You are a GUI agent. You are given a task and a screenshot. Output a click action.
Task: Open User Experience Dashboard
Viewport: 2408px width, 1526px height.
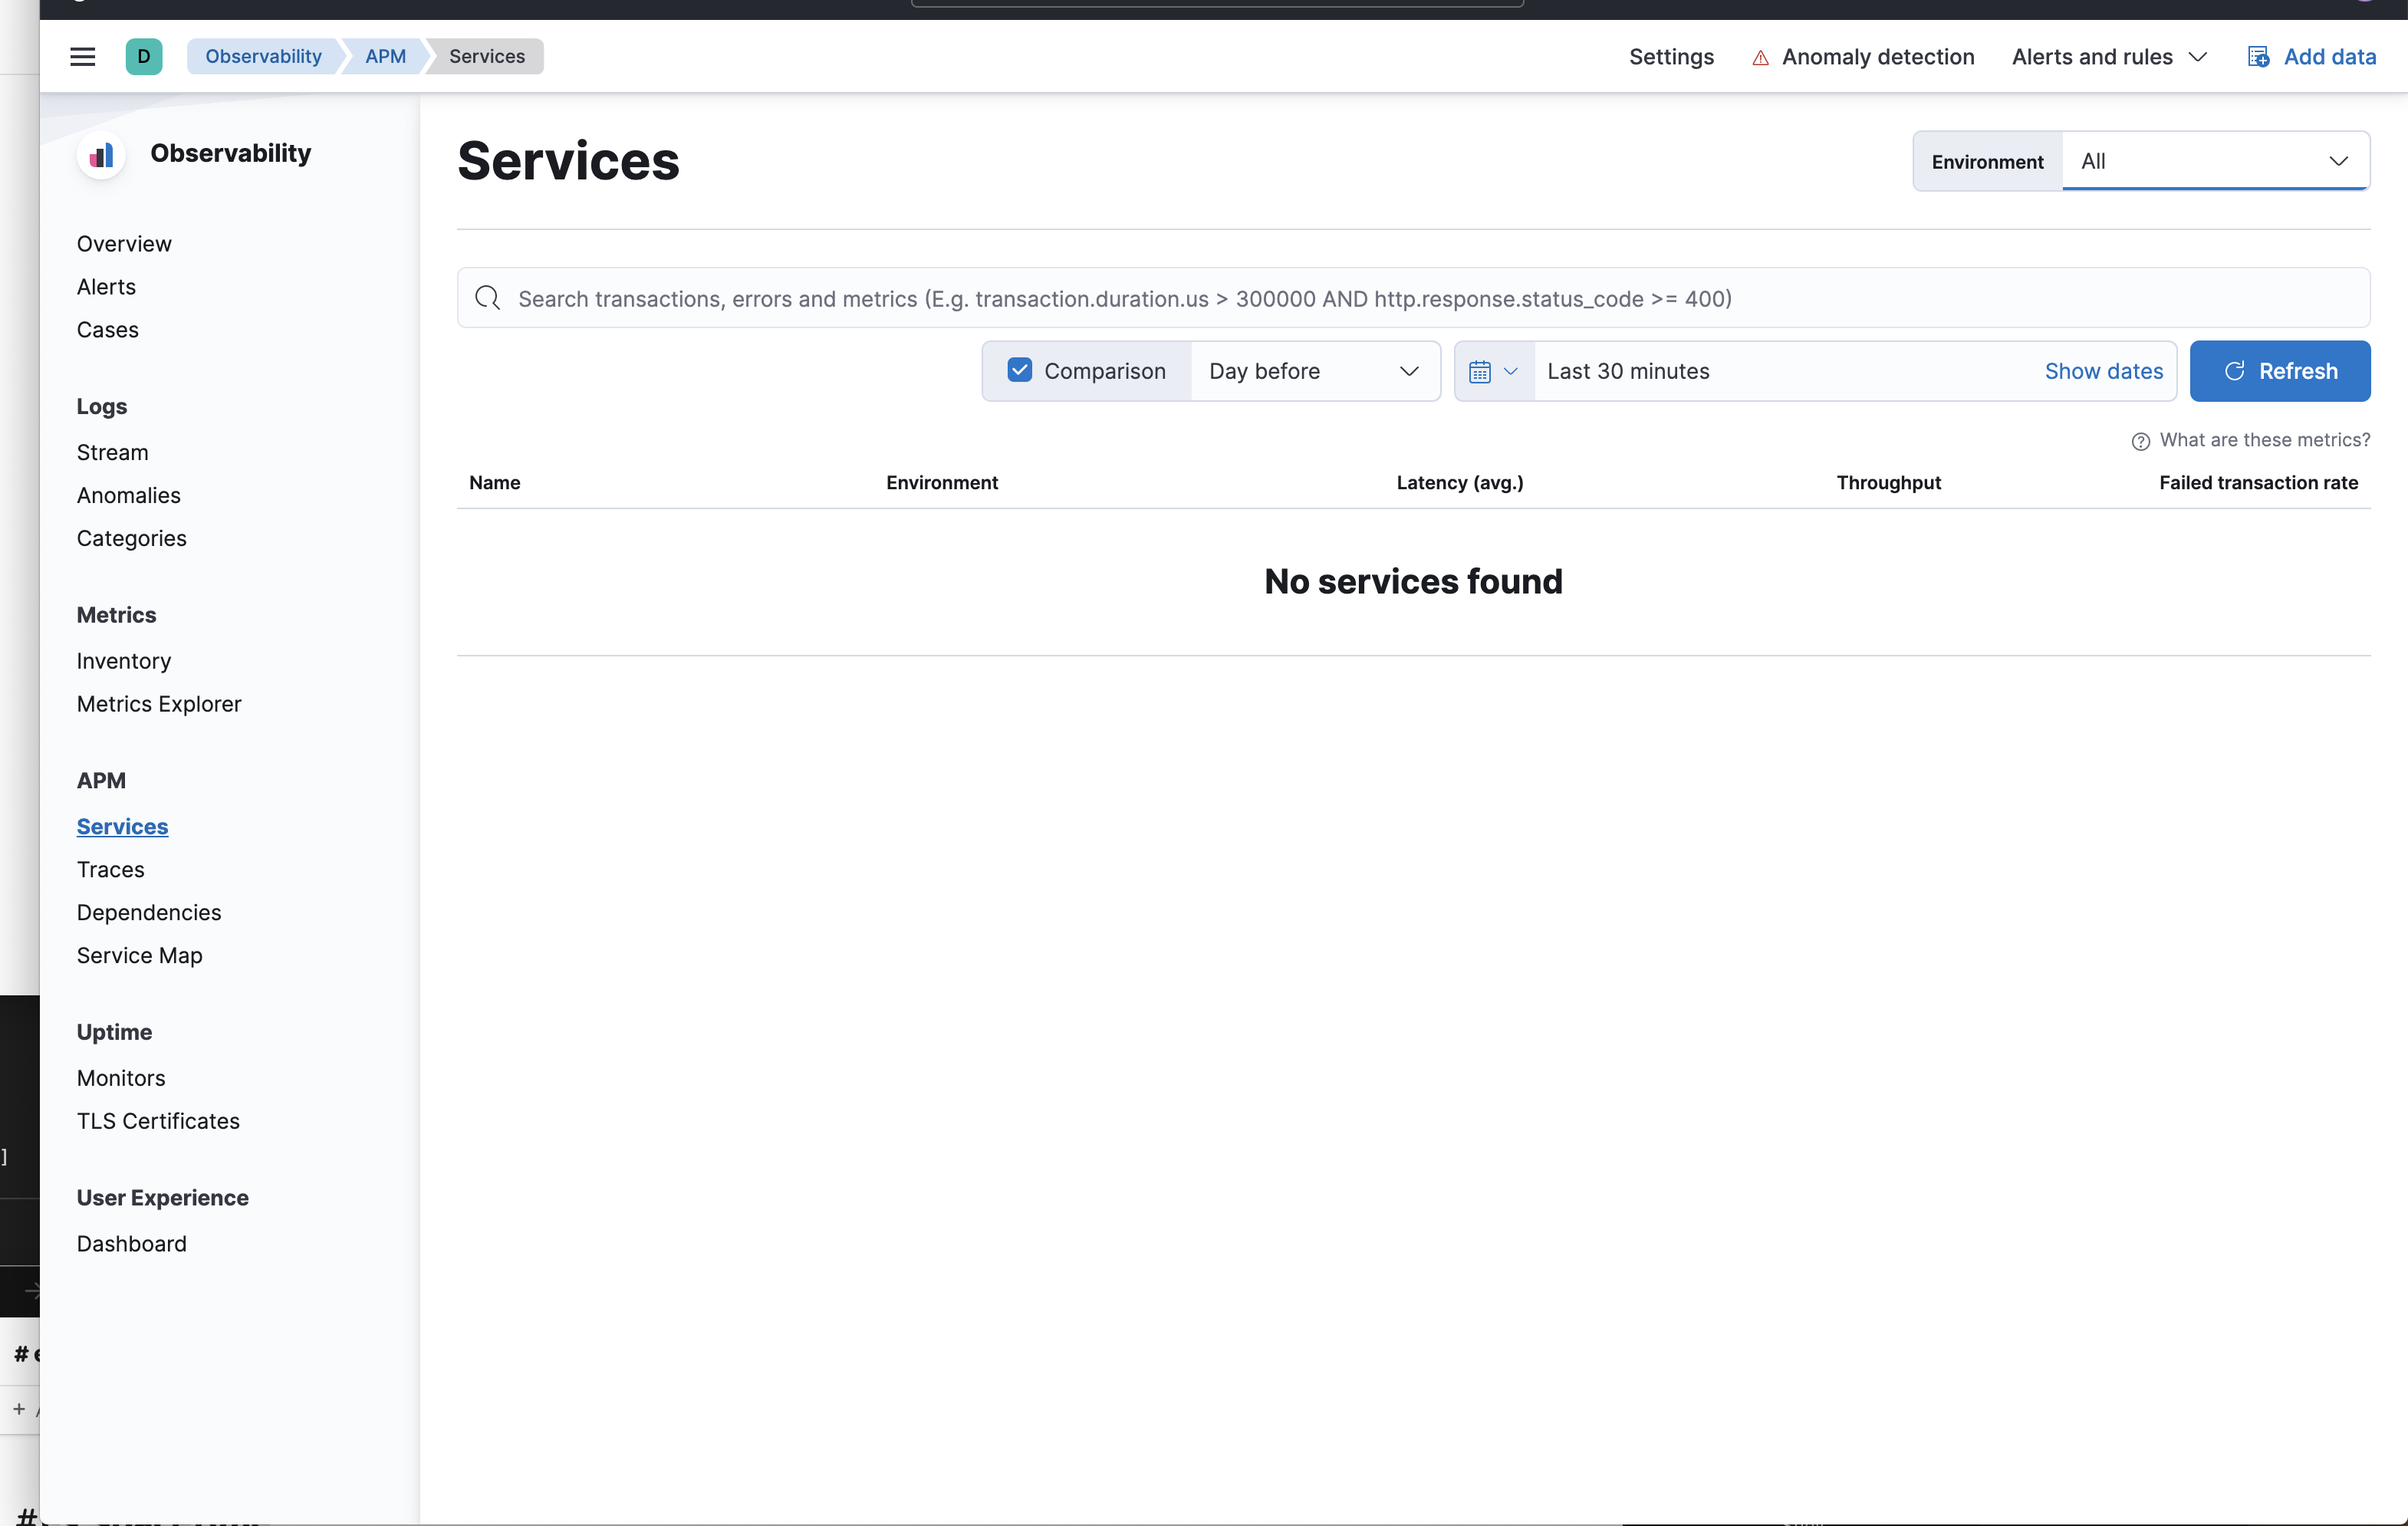132,1244
